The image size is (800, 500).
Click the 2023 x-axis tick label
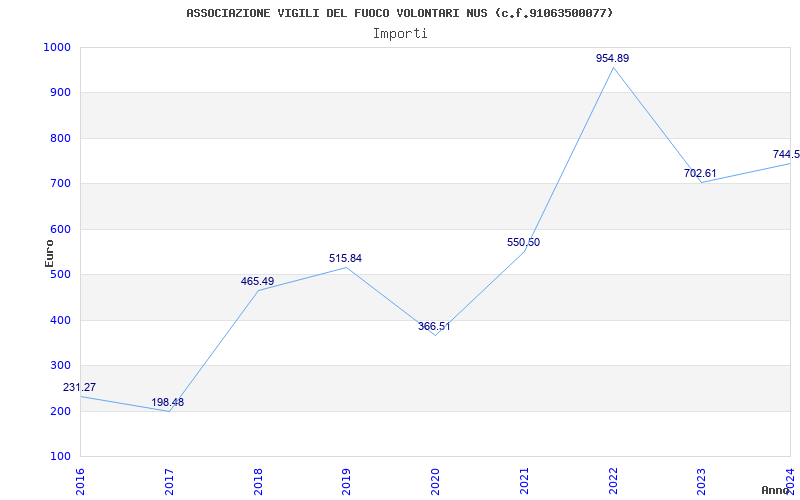[702, 481]
